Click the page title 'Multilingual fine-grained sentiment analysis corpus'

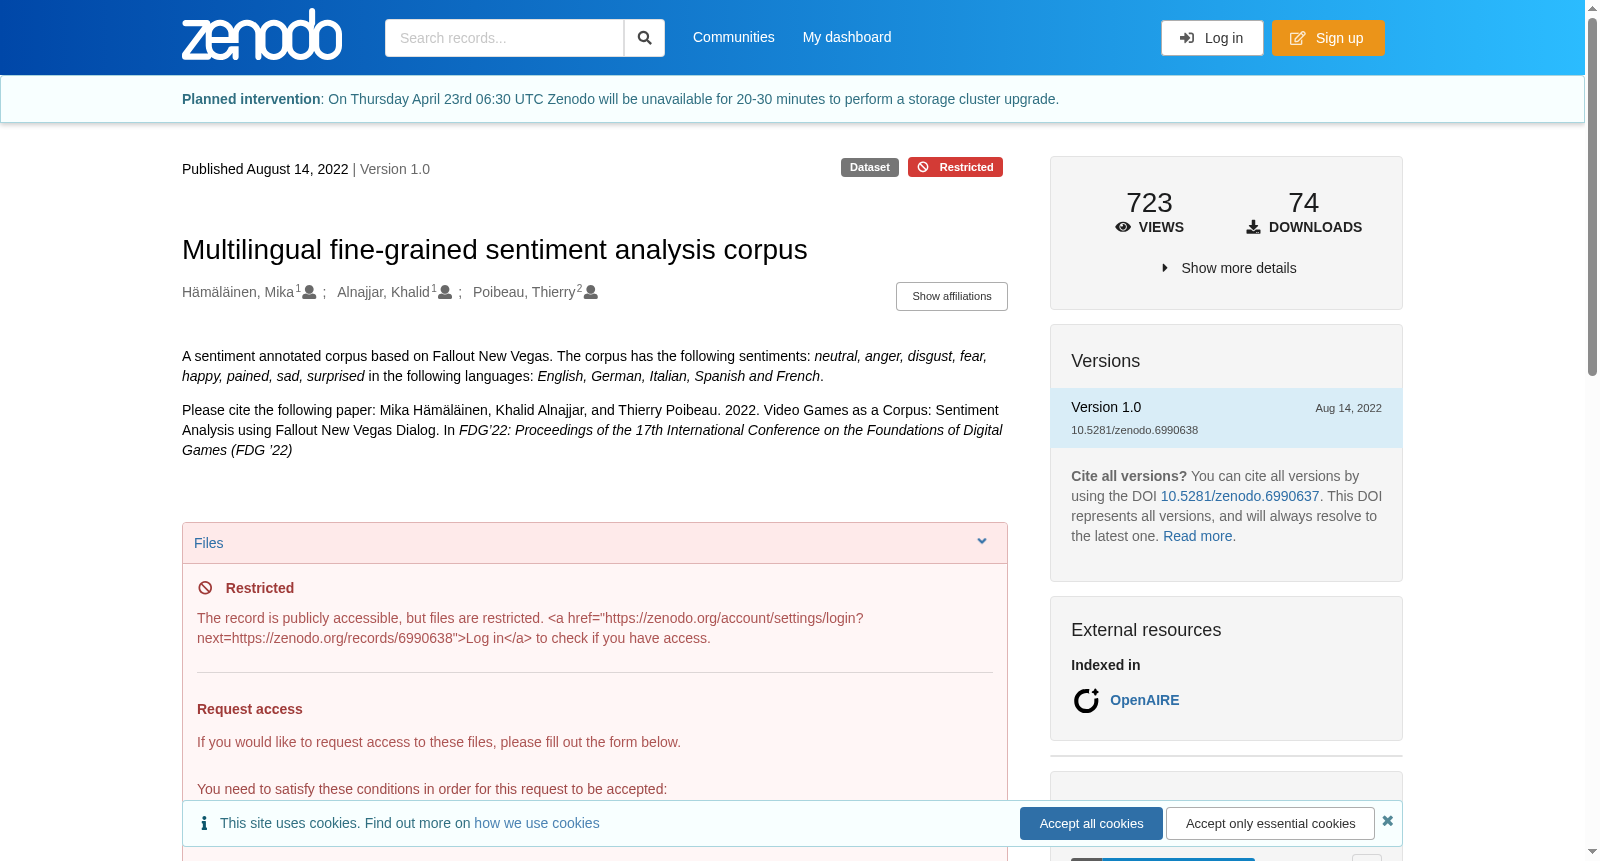coord(494,249)
